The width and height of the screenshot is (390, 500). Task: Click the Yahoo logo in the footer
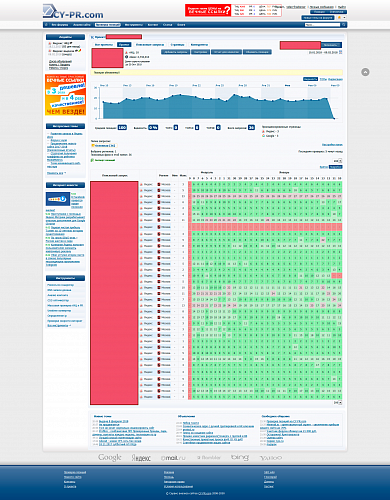click(271, 458)
